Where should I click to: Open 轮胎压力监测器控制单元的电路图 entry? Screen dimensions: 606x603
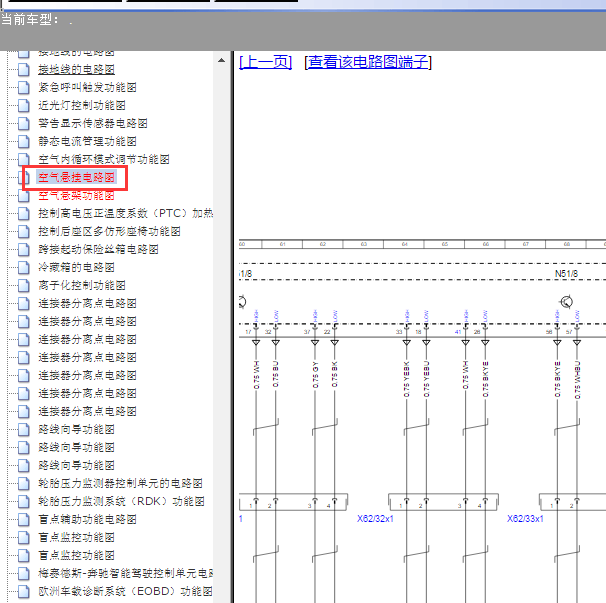coord(120,483)
